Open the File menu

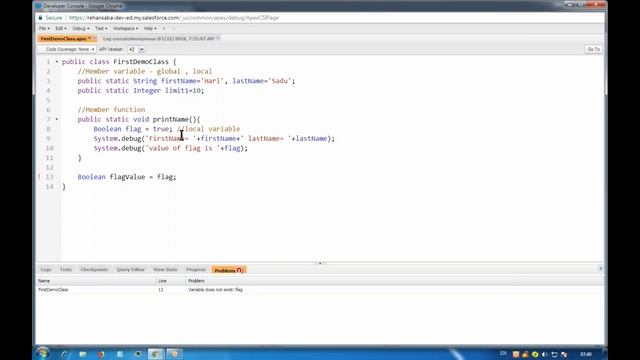44,29
